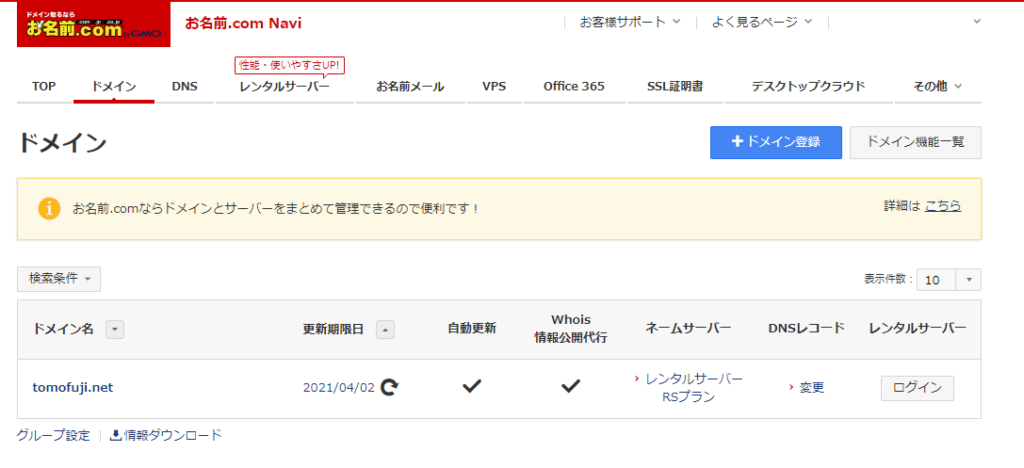Open the tomofuji.net domain link
The width and height of the screenshot is (1024, 468).
point(72,388)
